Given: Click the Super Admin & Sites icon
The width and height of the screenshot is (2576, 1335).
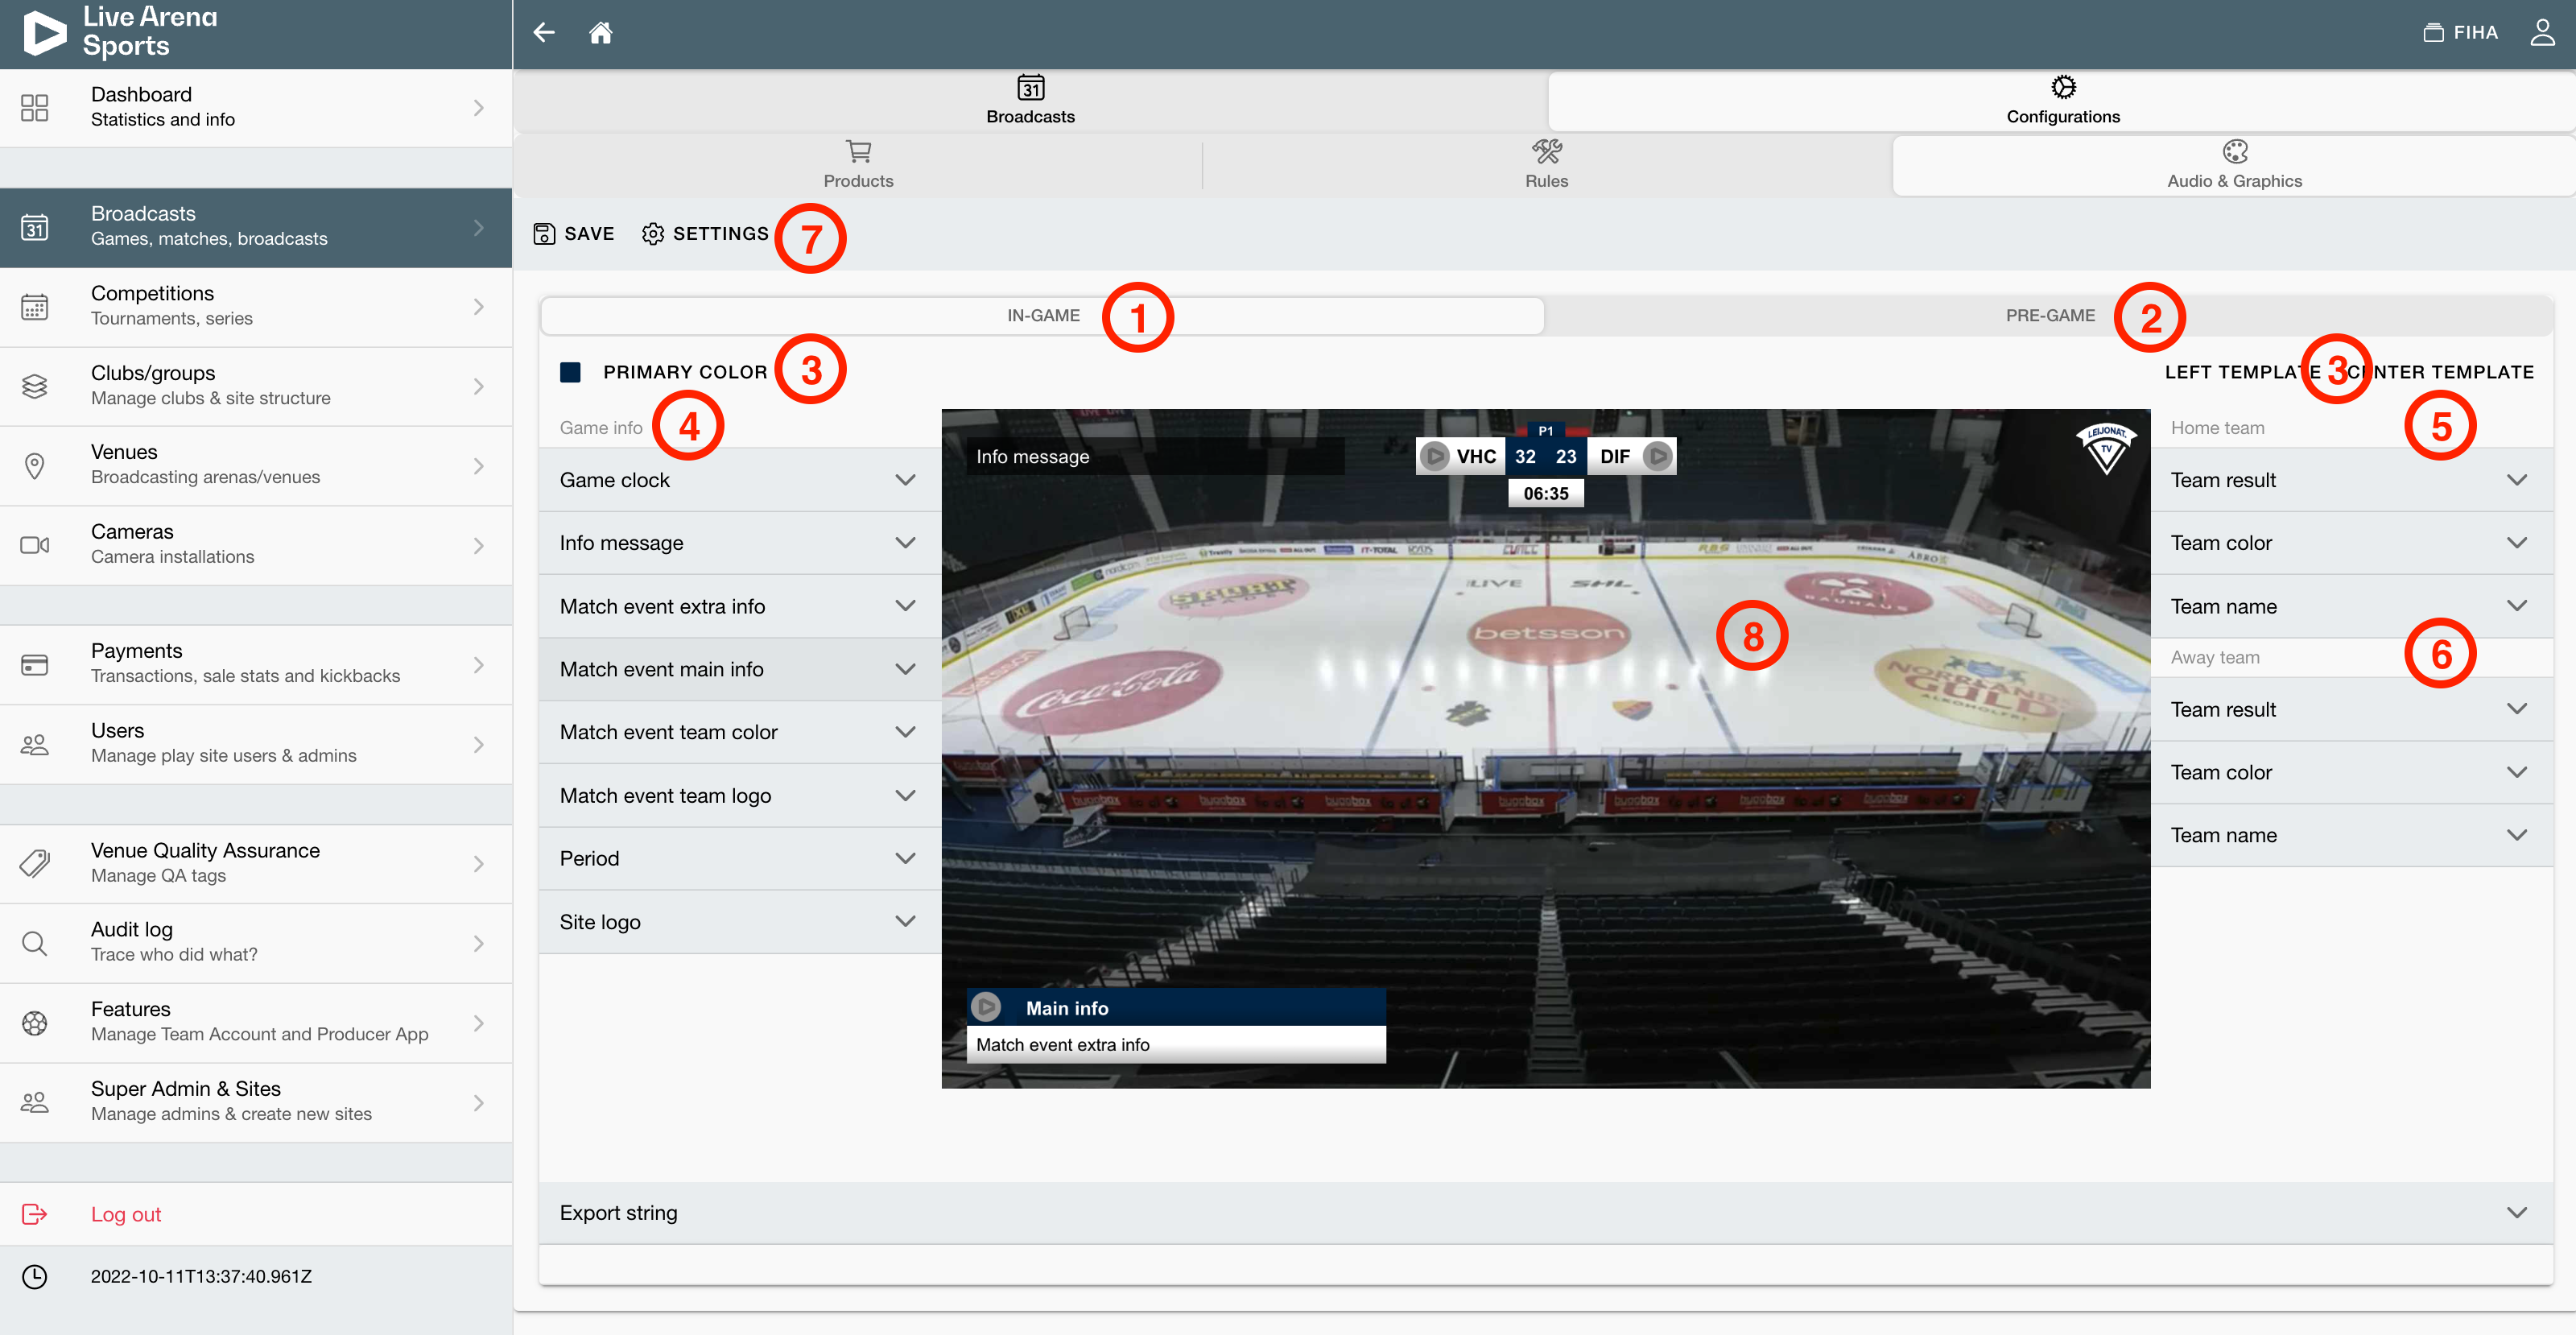Looking at the screenshot, I should click(35, 1102).
